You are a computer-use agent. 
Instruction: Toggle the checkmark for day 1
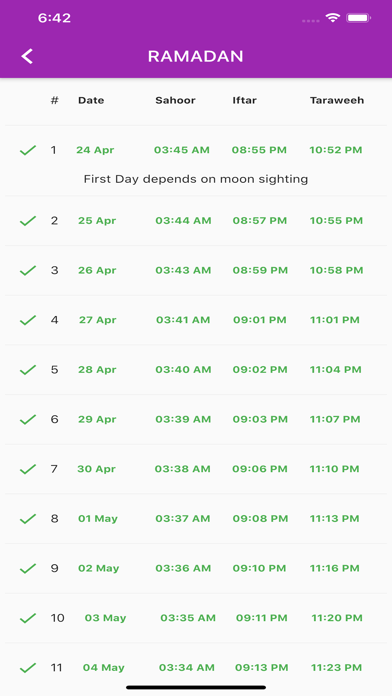28,150
